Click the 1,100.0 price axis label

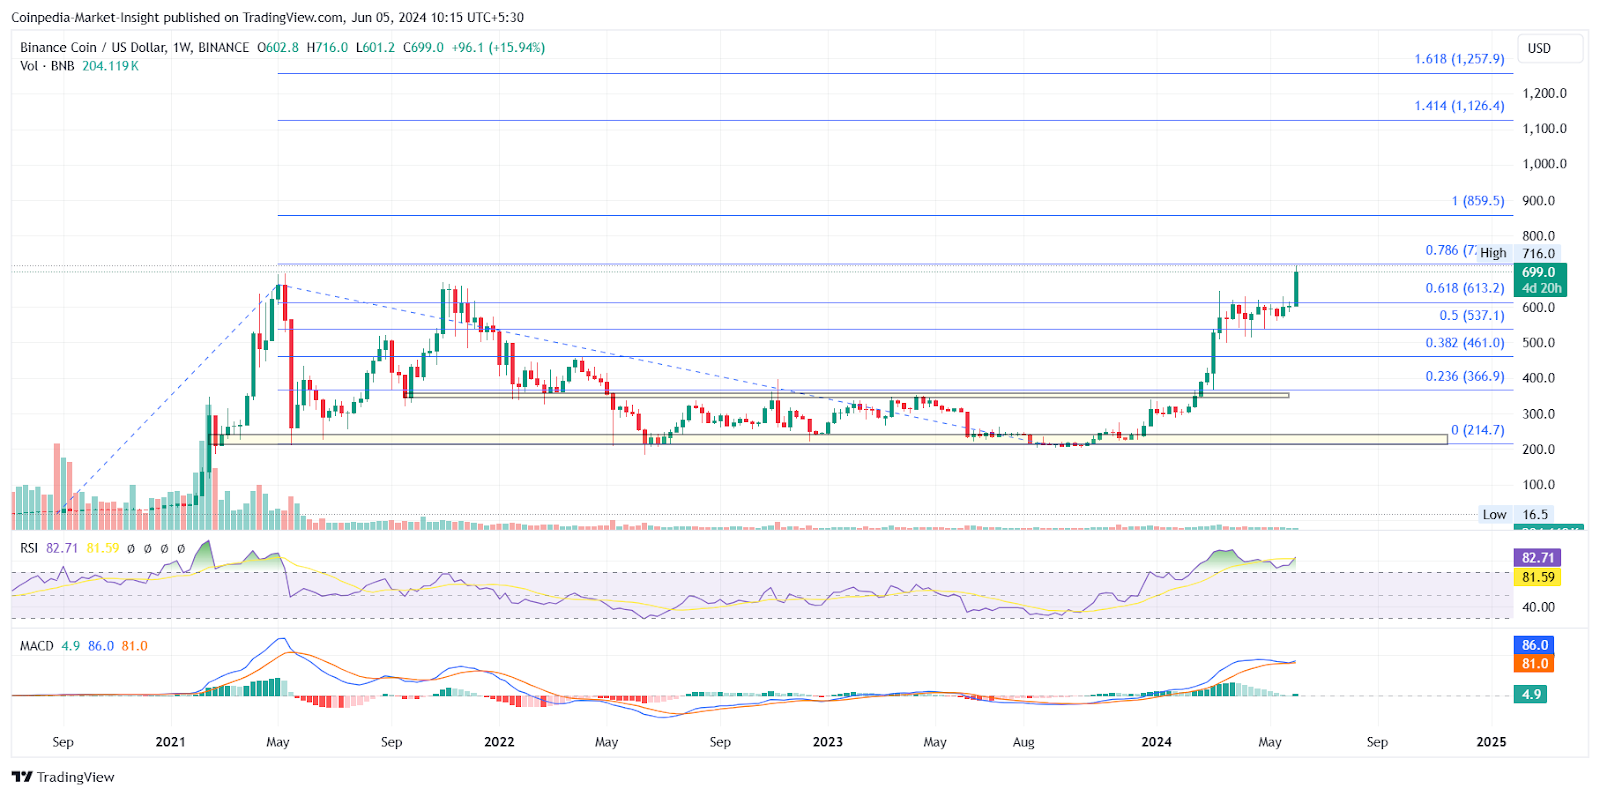coord(1545,128)
